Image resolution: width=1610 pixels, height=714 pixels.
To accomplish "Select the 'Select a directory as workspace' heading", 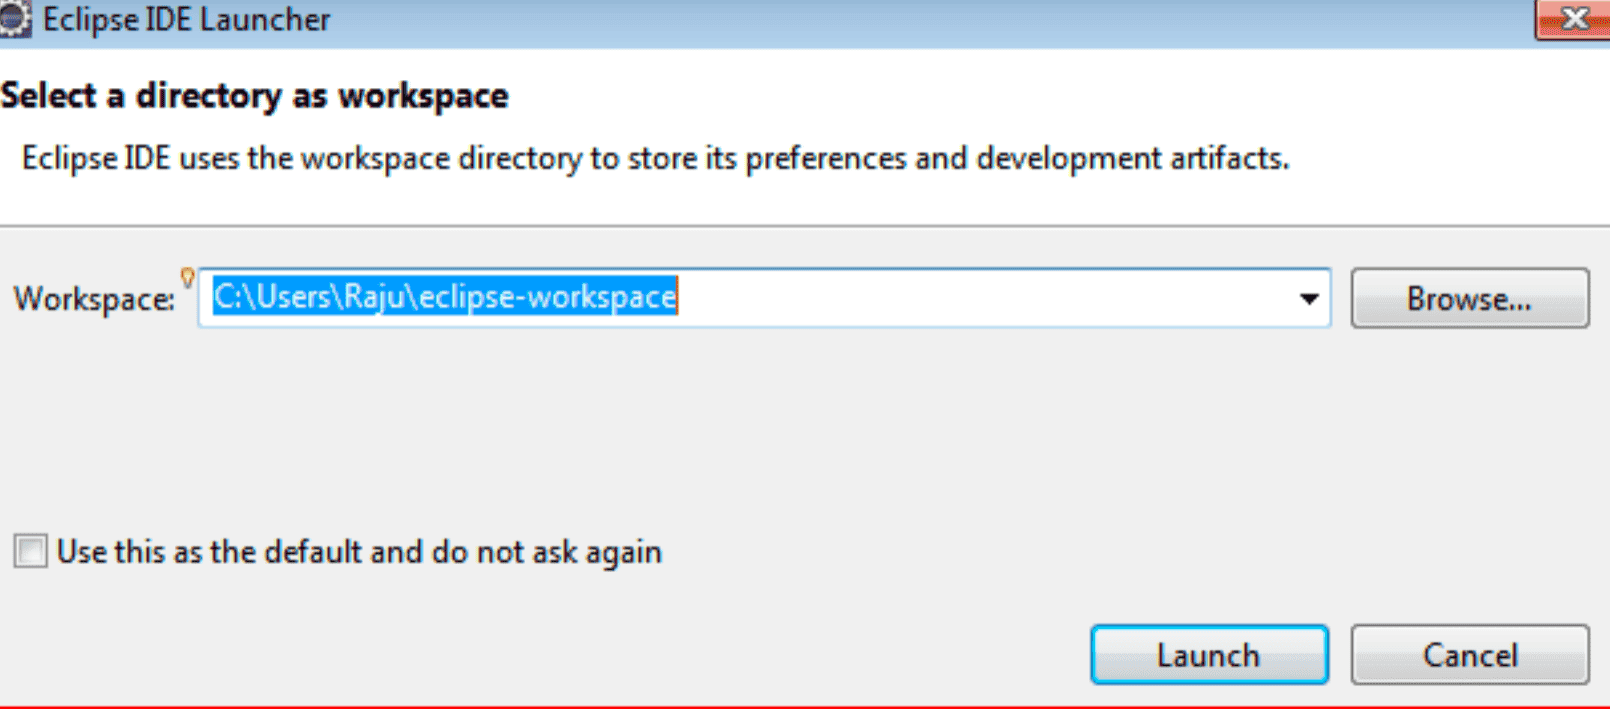I will tap(254, 95).
